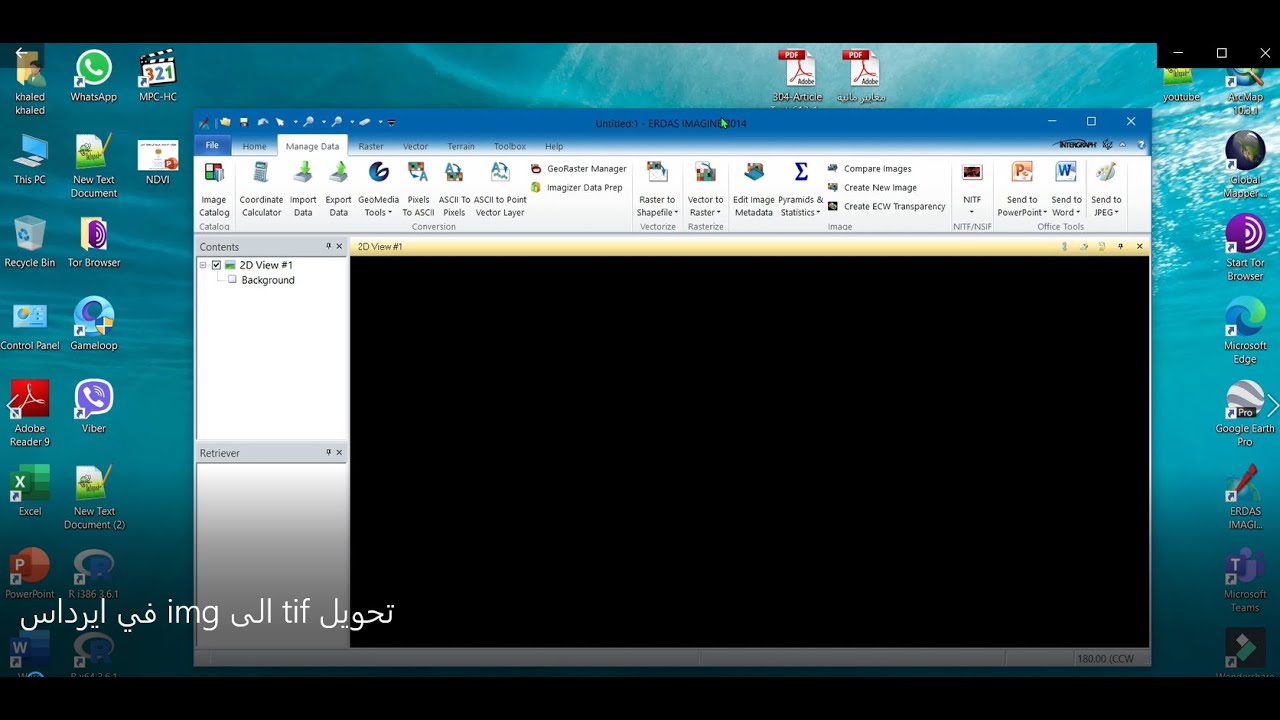Screen dimensions: 1280x720
Task: Expand the Pyramids & Statistics dropdown
Action: click(x=800, y=189)
